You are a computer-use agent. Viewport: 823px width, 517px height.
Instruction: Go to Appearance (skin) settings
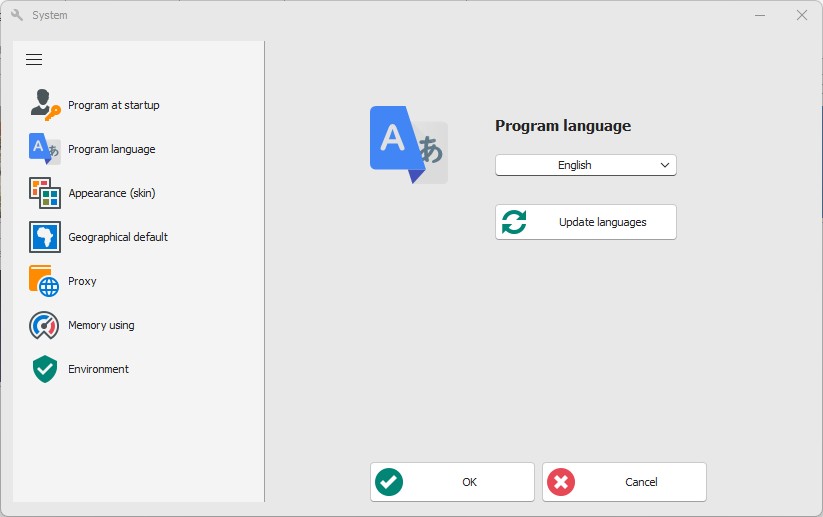(112, 193)
